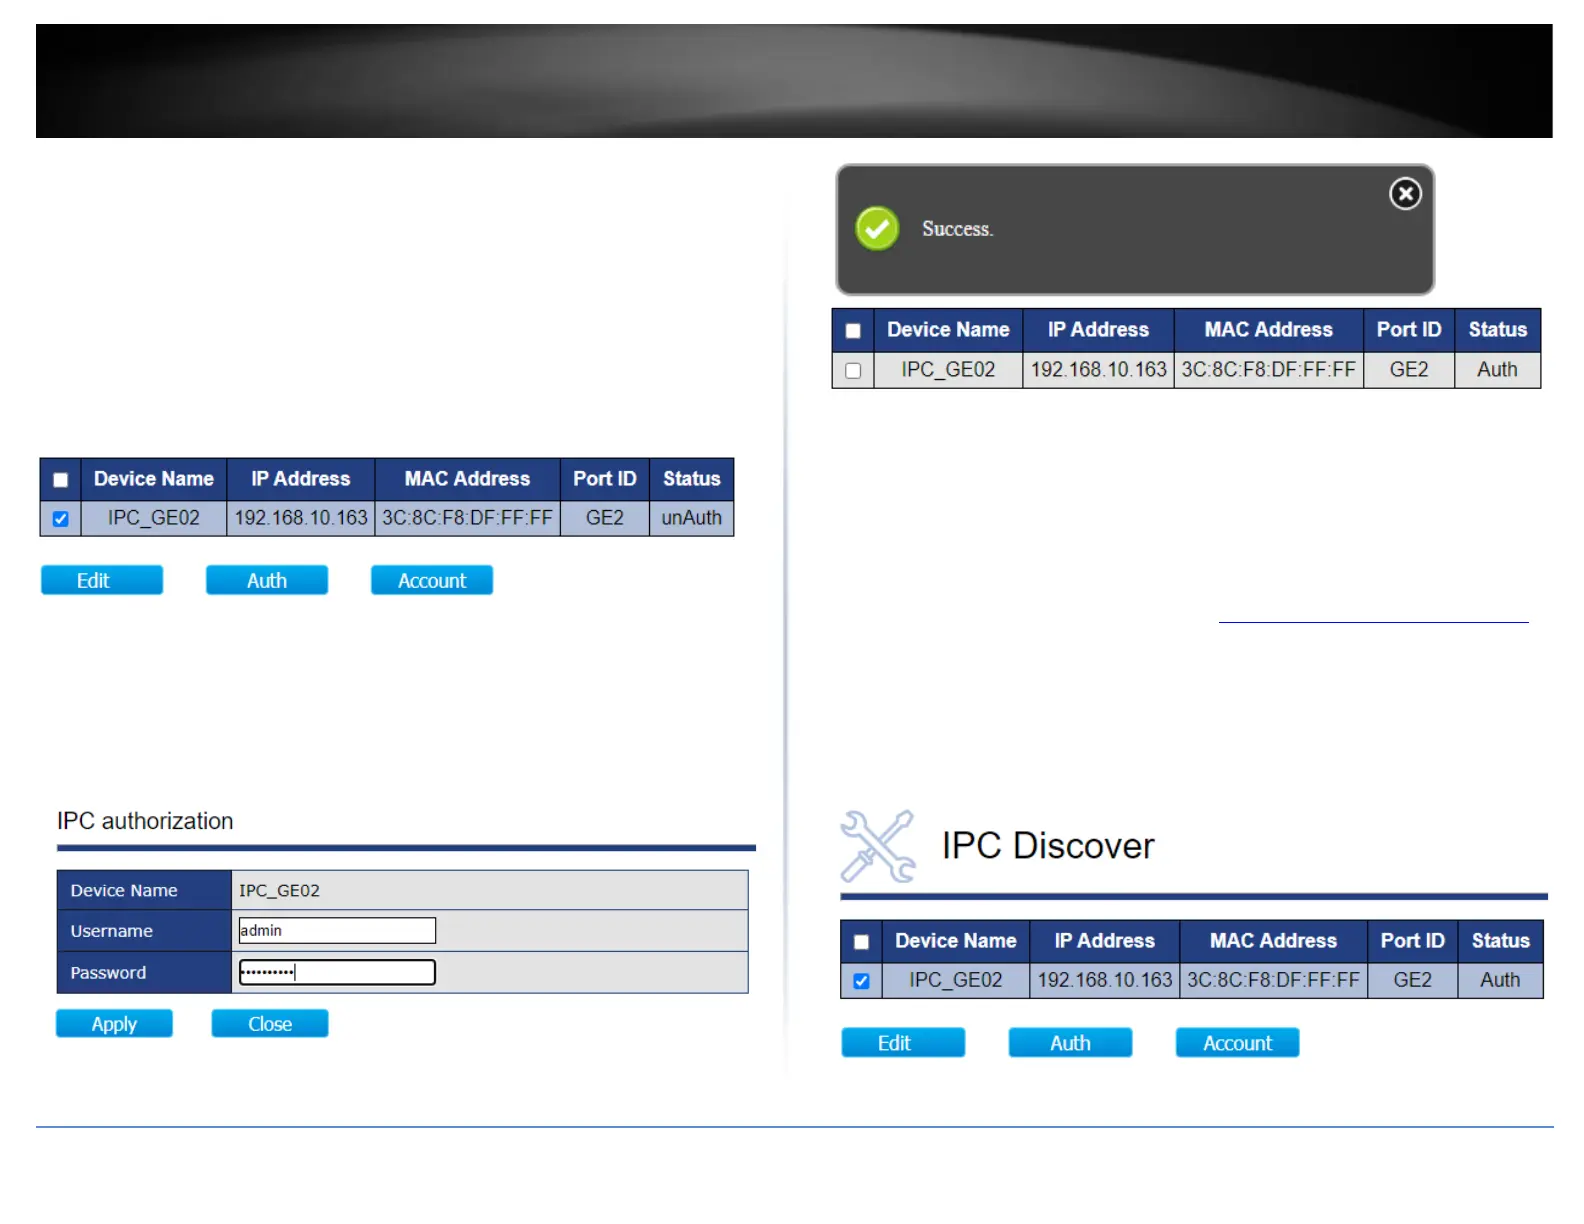The width and height of the screenshot is (1584, 1224).
Task: Click the MAC Address header in the table below Success
Action: click(1268, 330)
